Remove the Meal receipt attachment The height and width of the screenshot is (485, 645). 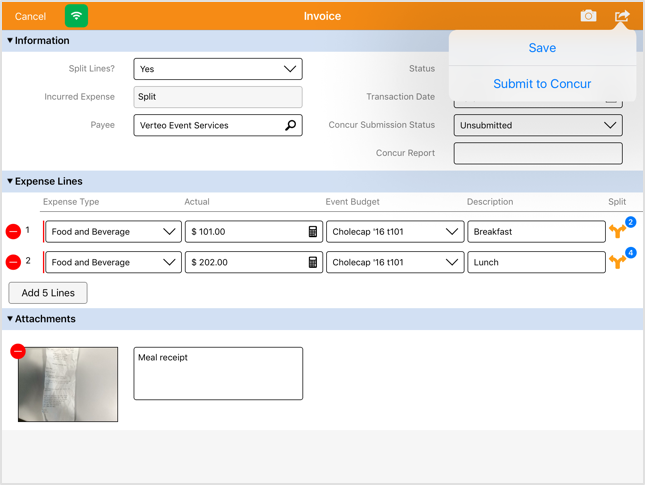18,351
